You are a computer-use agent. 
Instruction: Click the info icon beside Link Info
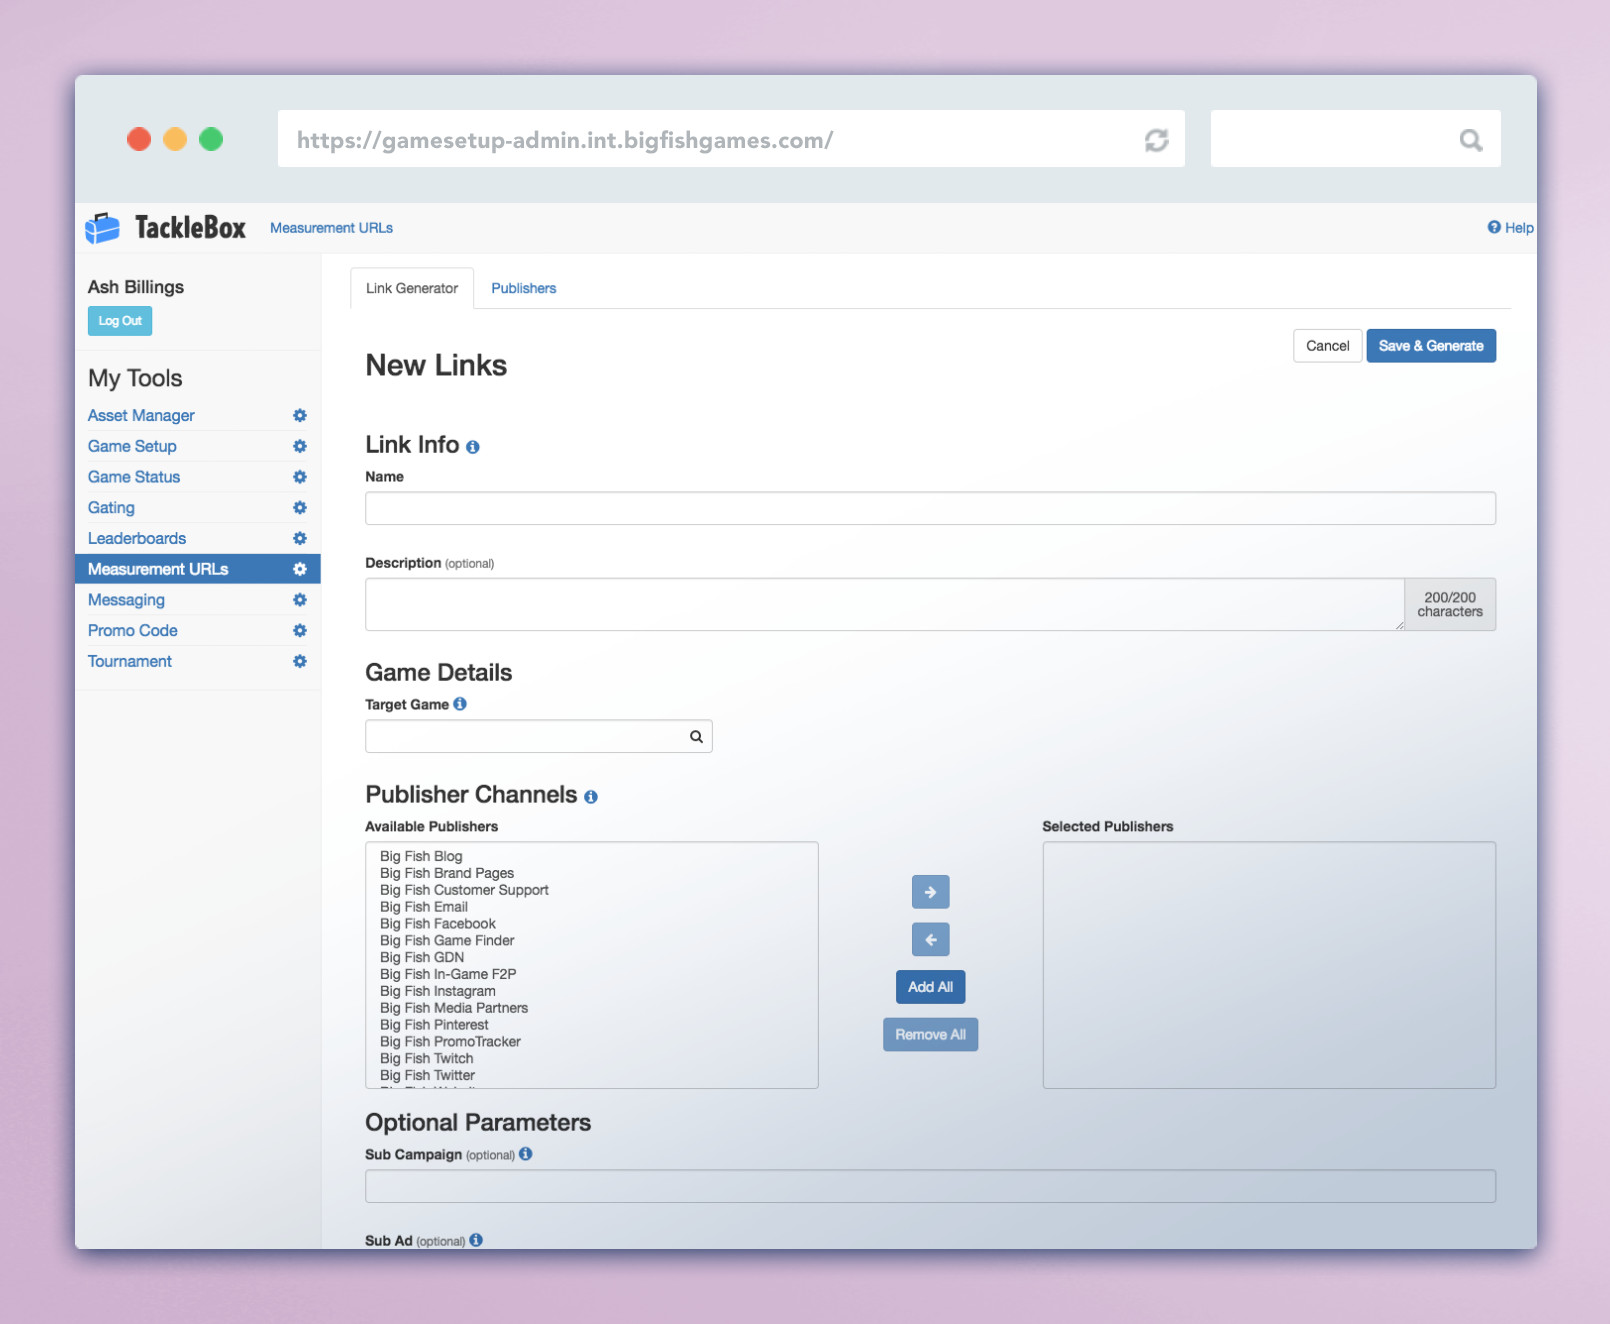[x=473, y=447]
